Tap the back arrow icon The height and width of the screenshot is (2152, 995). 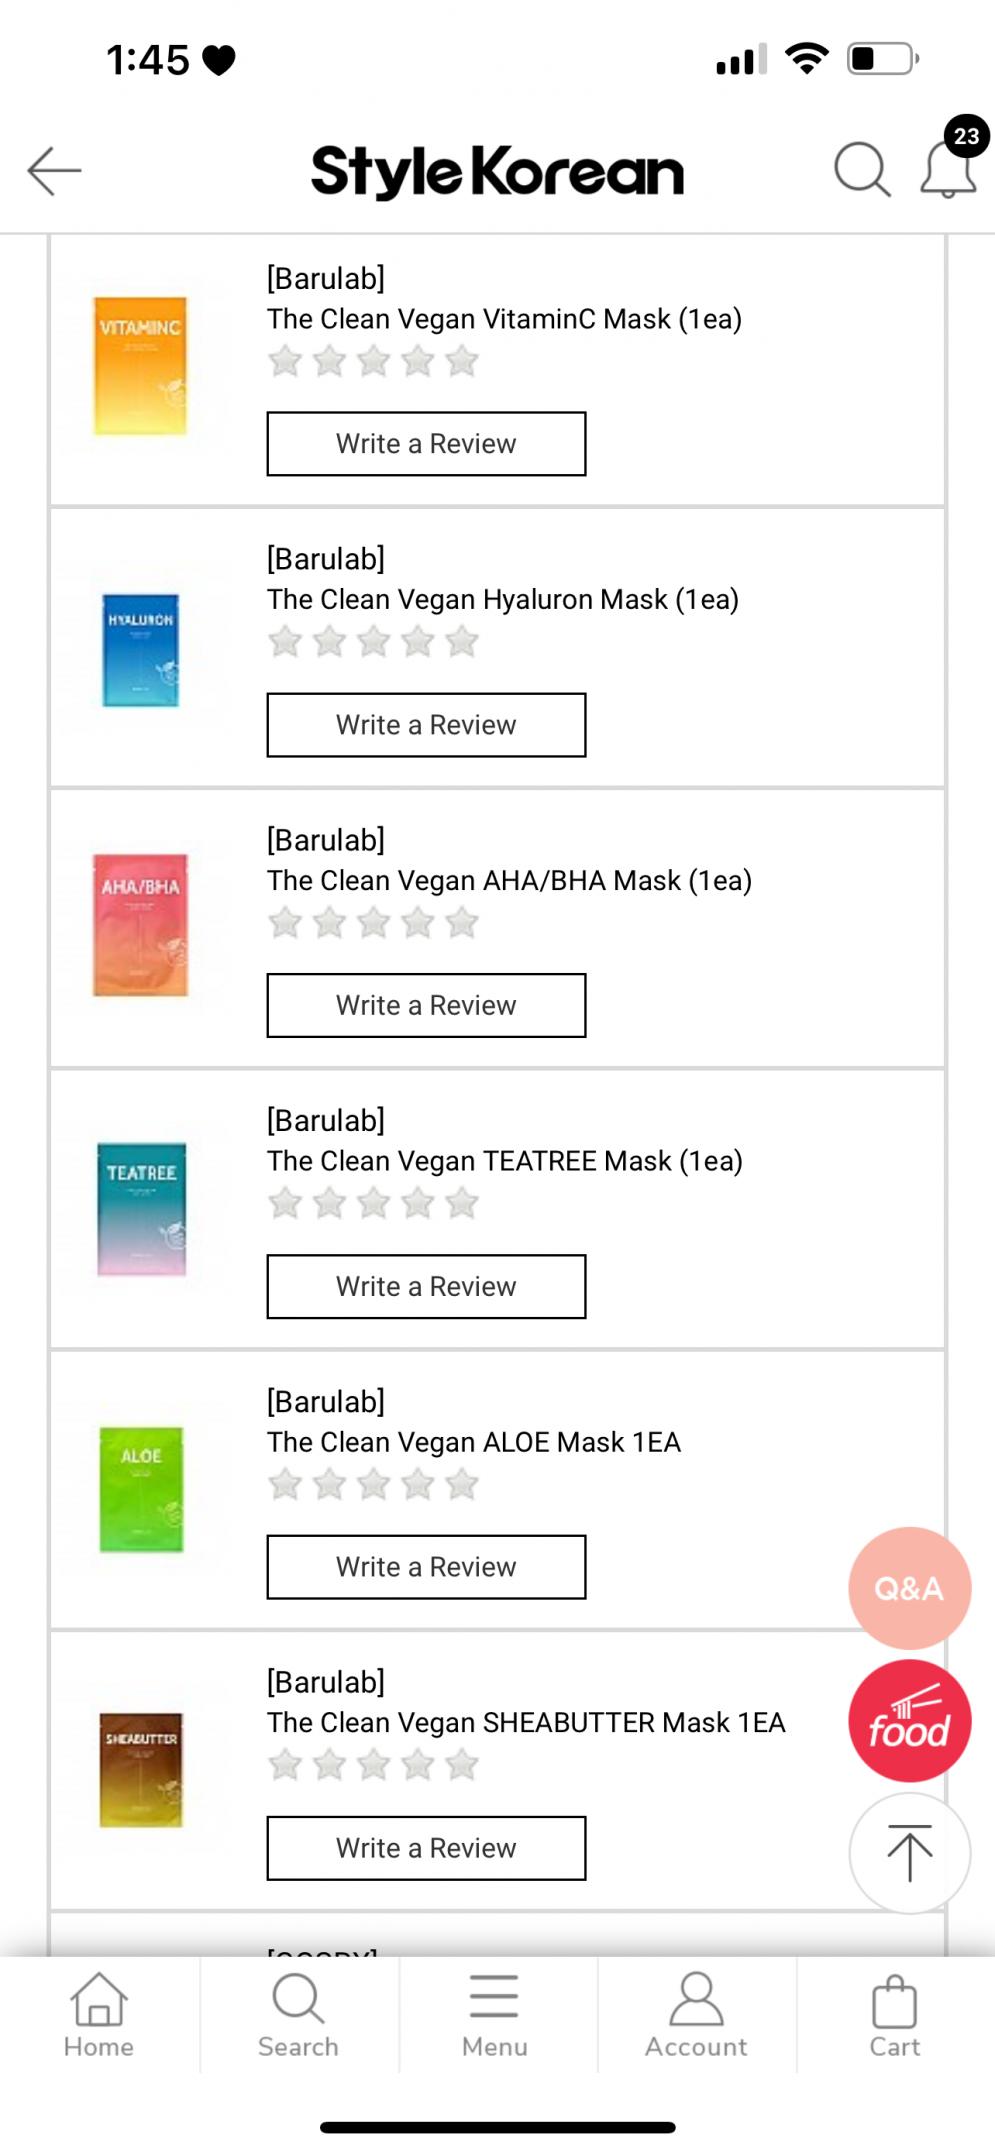tap(54, 170)
